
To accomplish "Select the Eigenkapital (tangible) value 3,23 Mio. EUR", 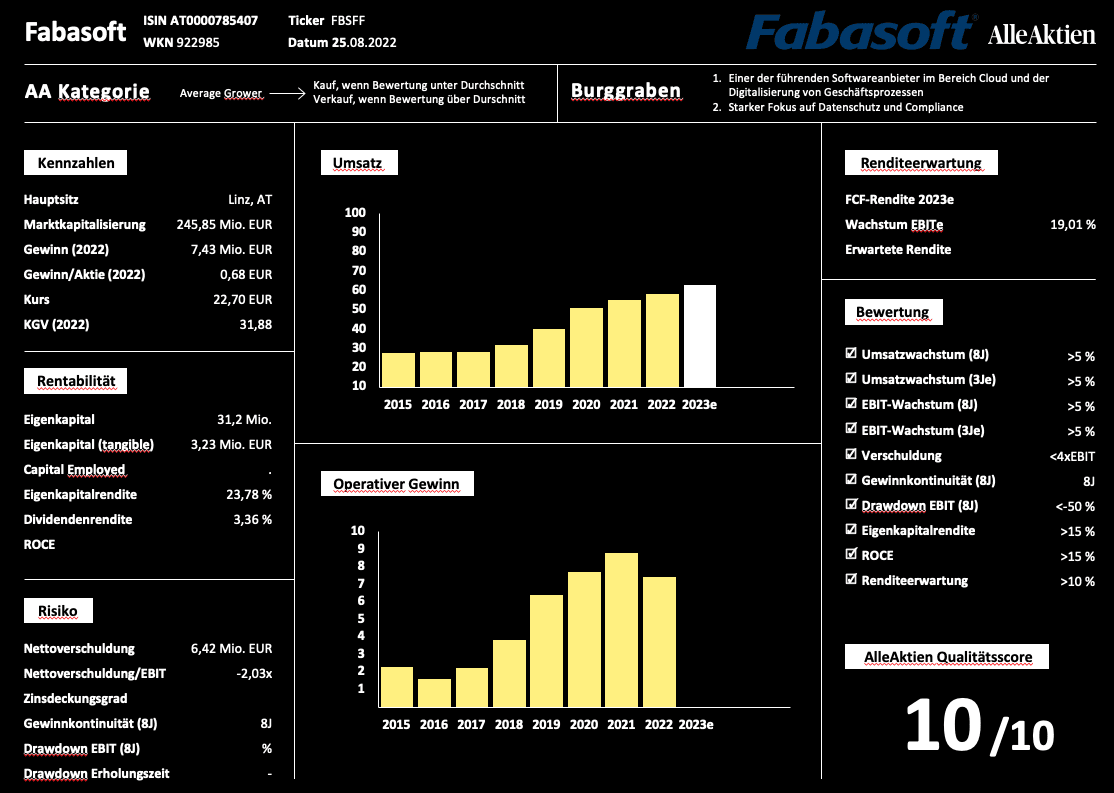I will [232, 445].
